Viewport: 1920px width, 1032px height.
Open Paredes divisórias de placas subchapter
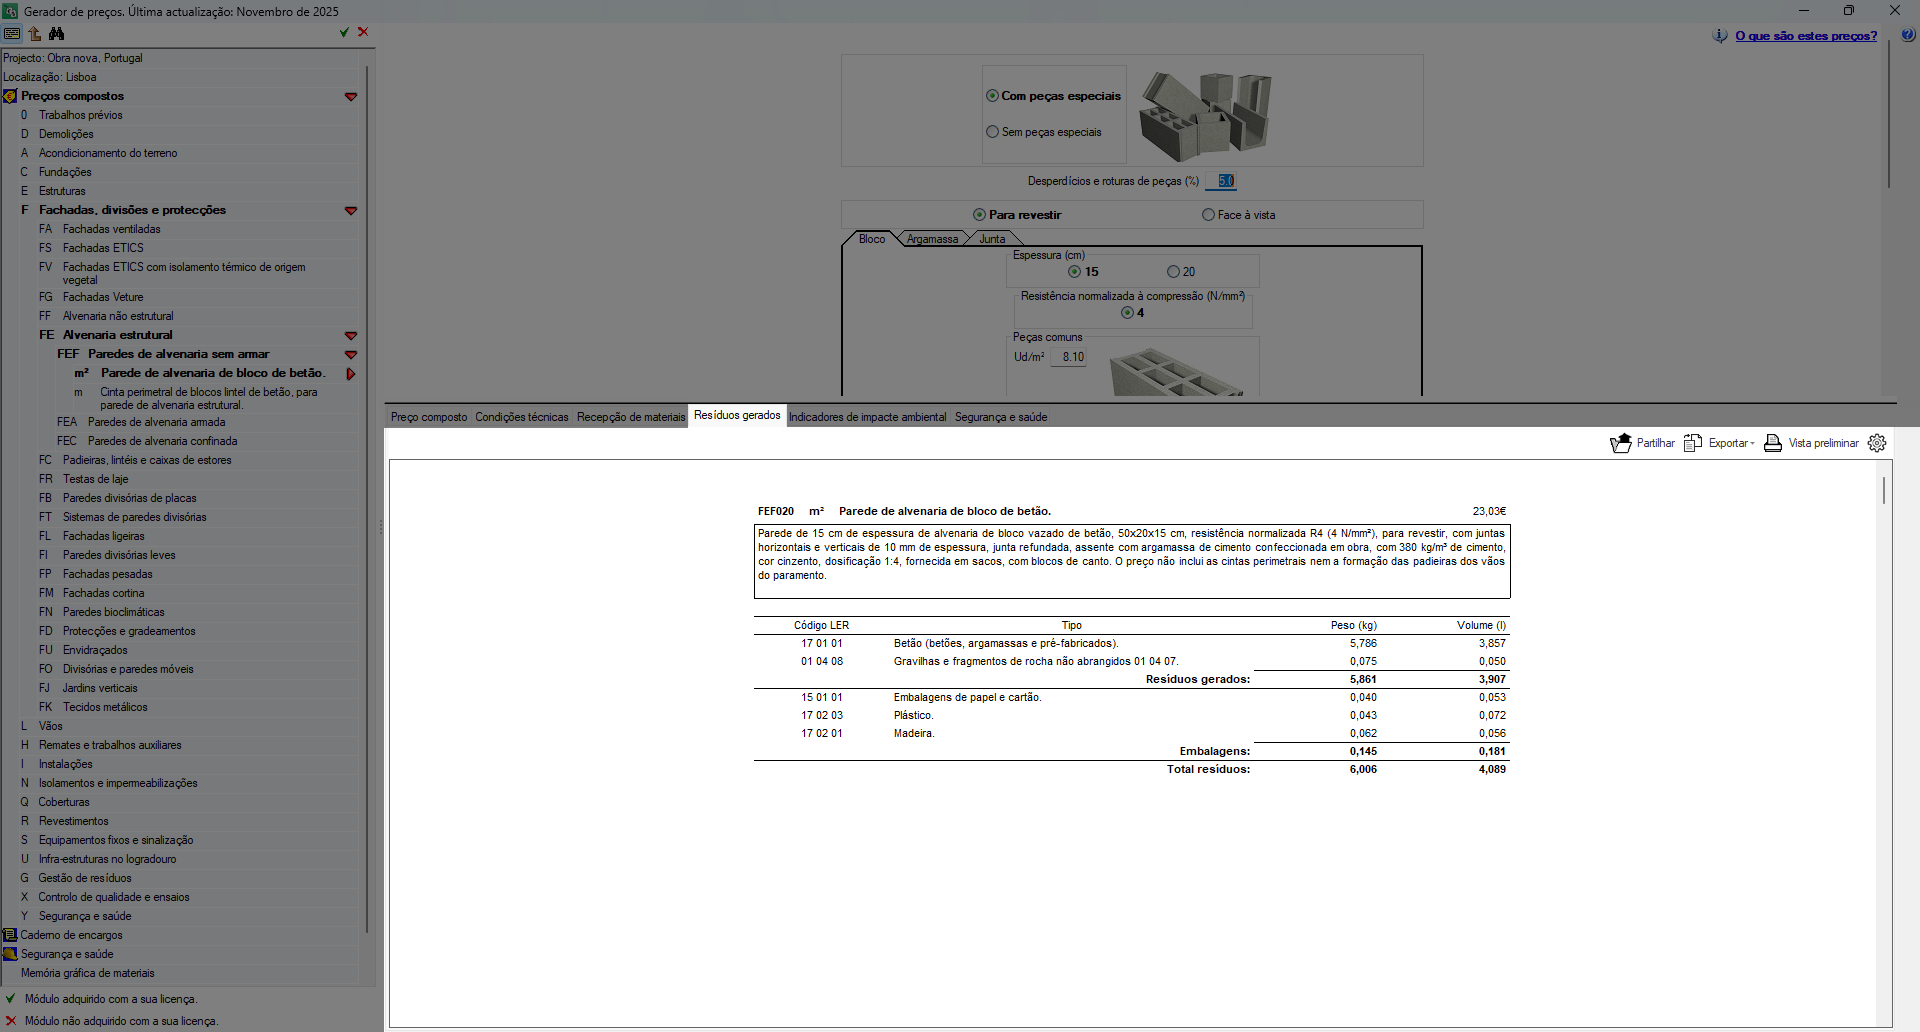(x=129, y=498)
